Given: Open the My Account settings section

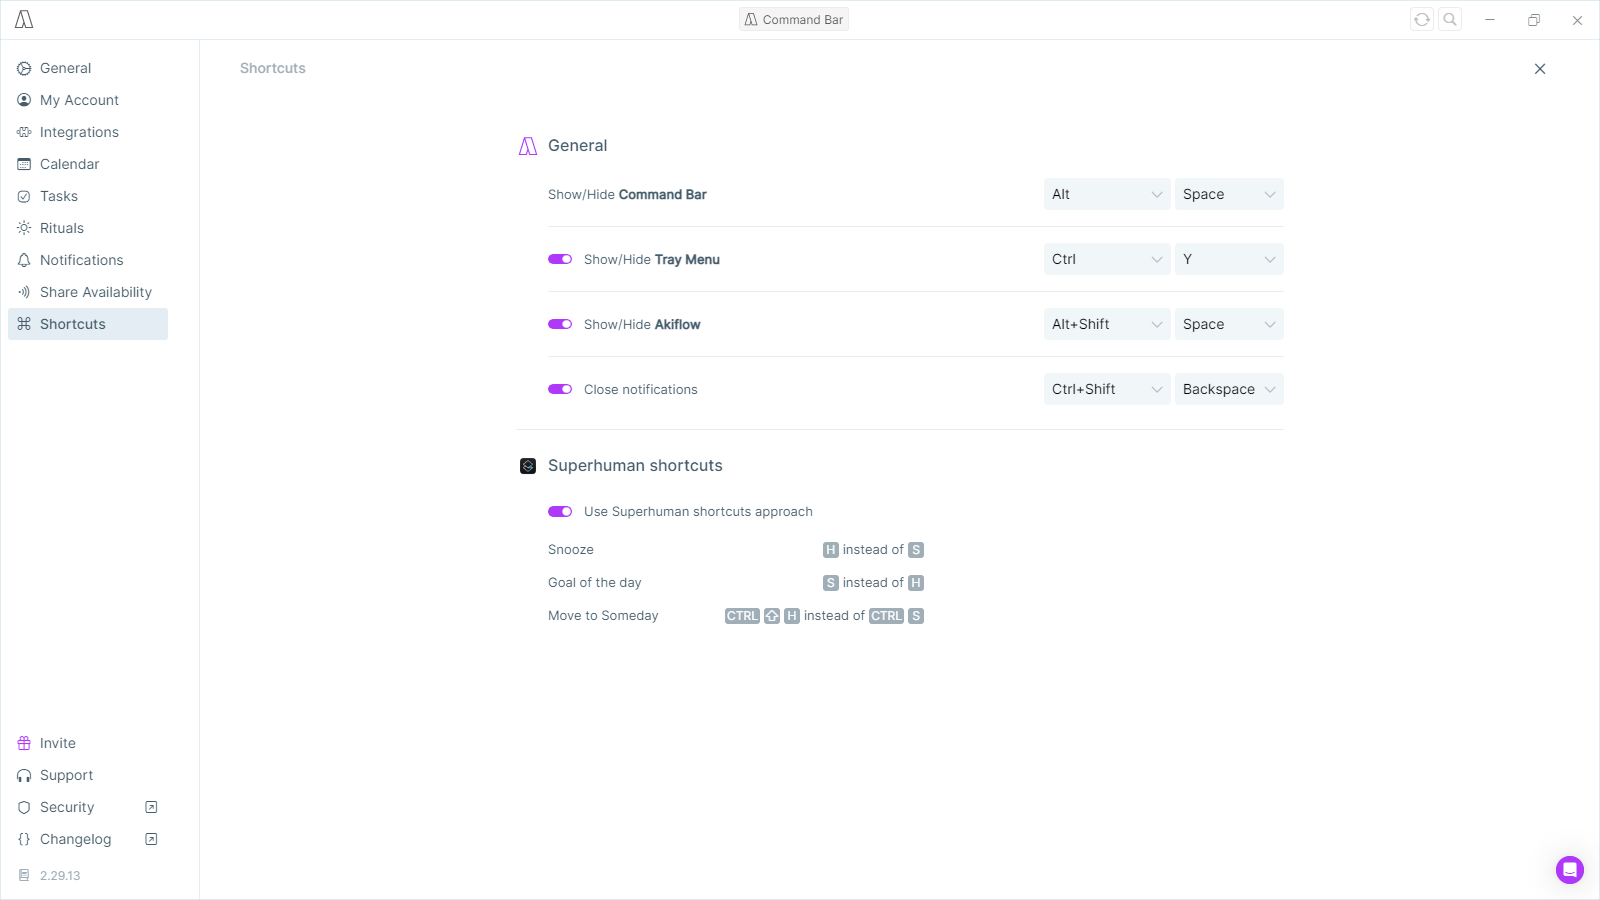Looking at the screenshot, I should [x=88, y=100].
